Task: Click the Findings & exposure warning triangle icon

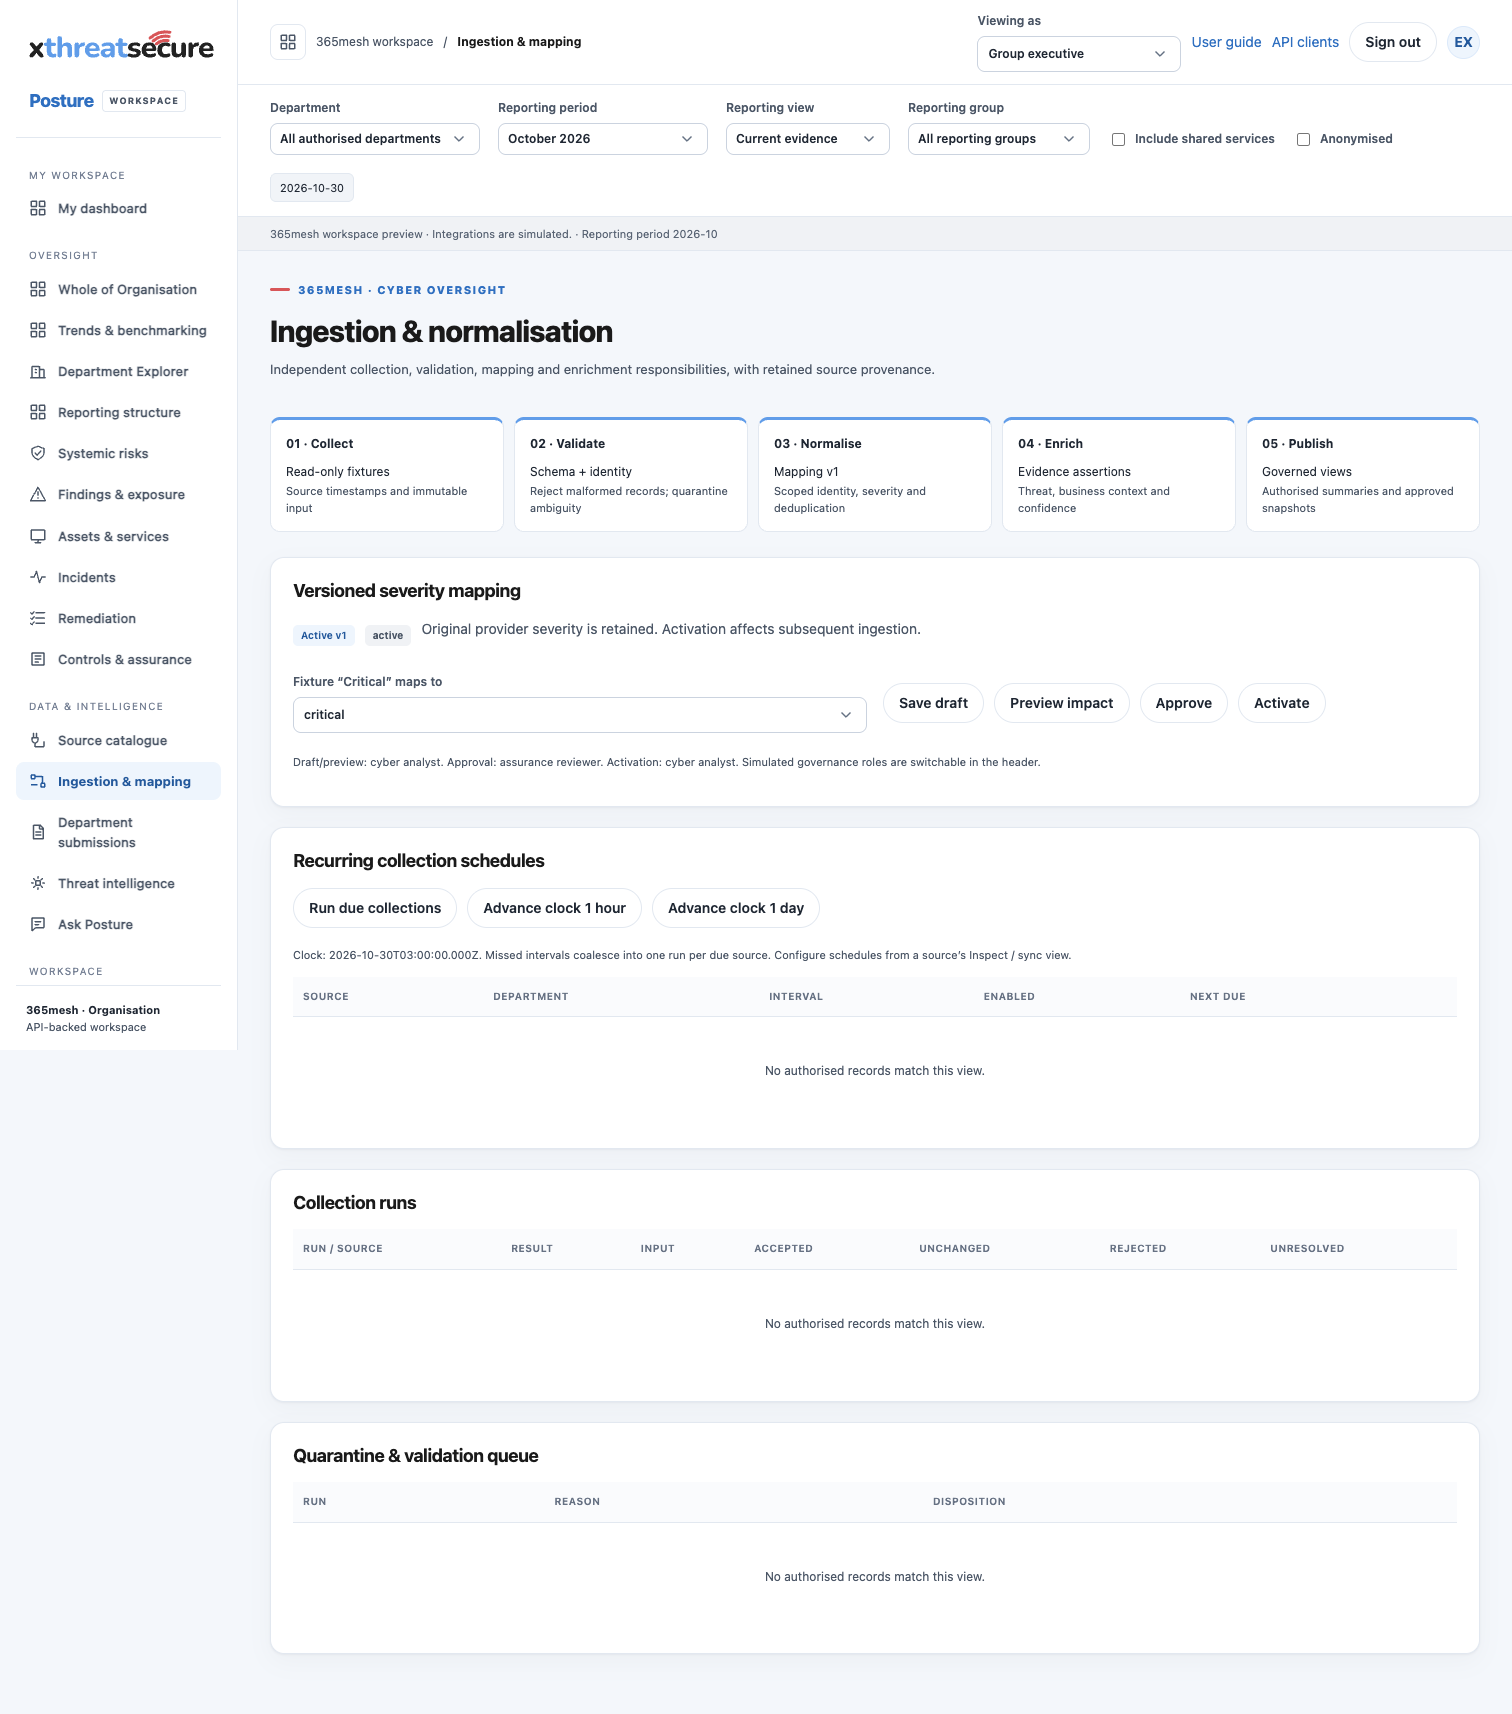Action: pyautogui.click(x=38, y=494)
